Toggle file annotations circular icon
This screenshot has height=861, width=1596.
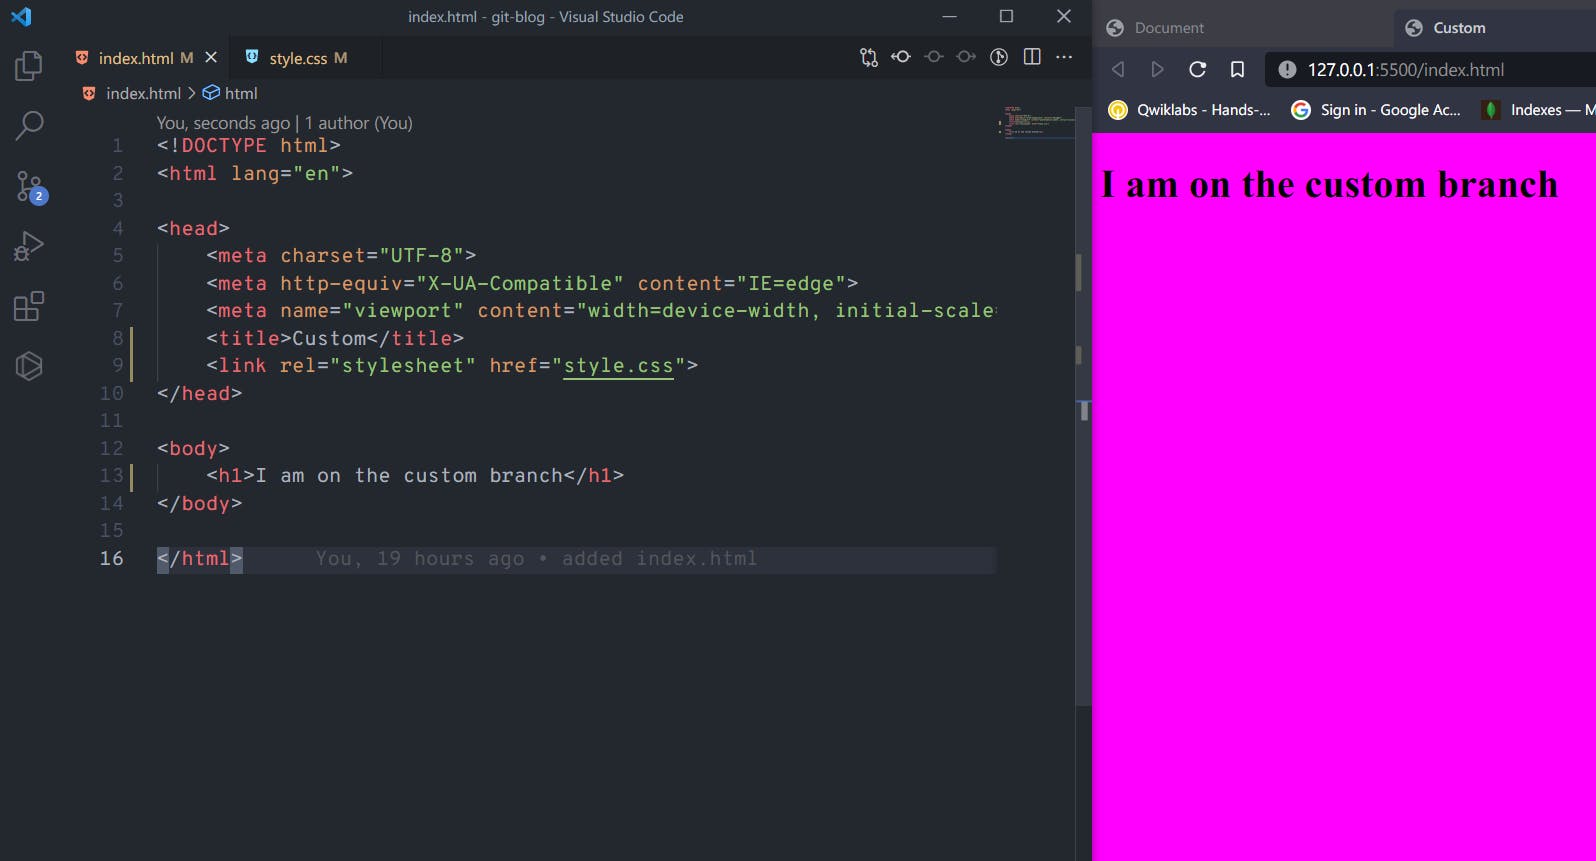[998, 57]
